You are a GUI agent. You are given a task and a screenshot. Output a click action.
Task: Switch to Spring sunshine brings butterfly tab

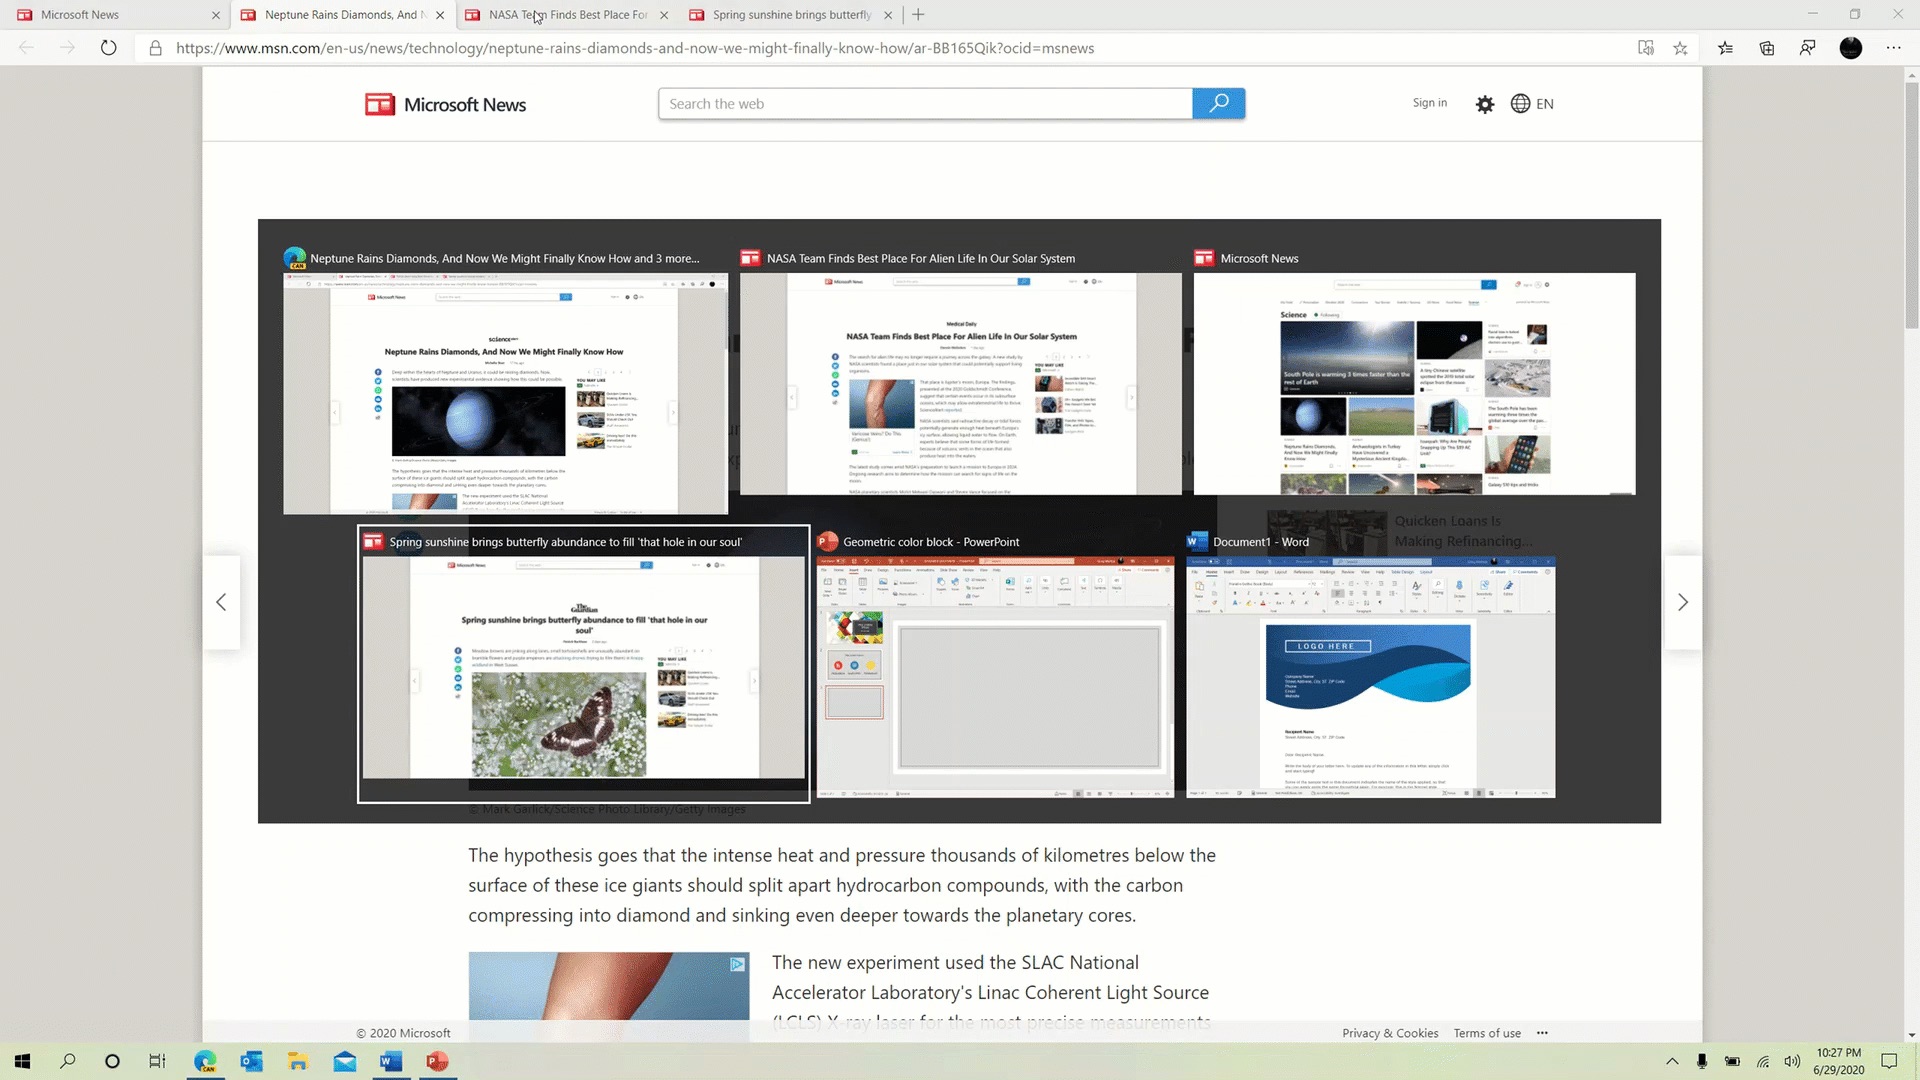coord(791,15)
